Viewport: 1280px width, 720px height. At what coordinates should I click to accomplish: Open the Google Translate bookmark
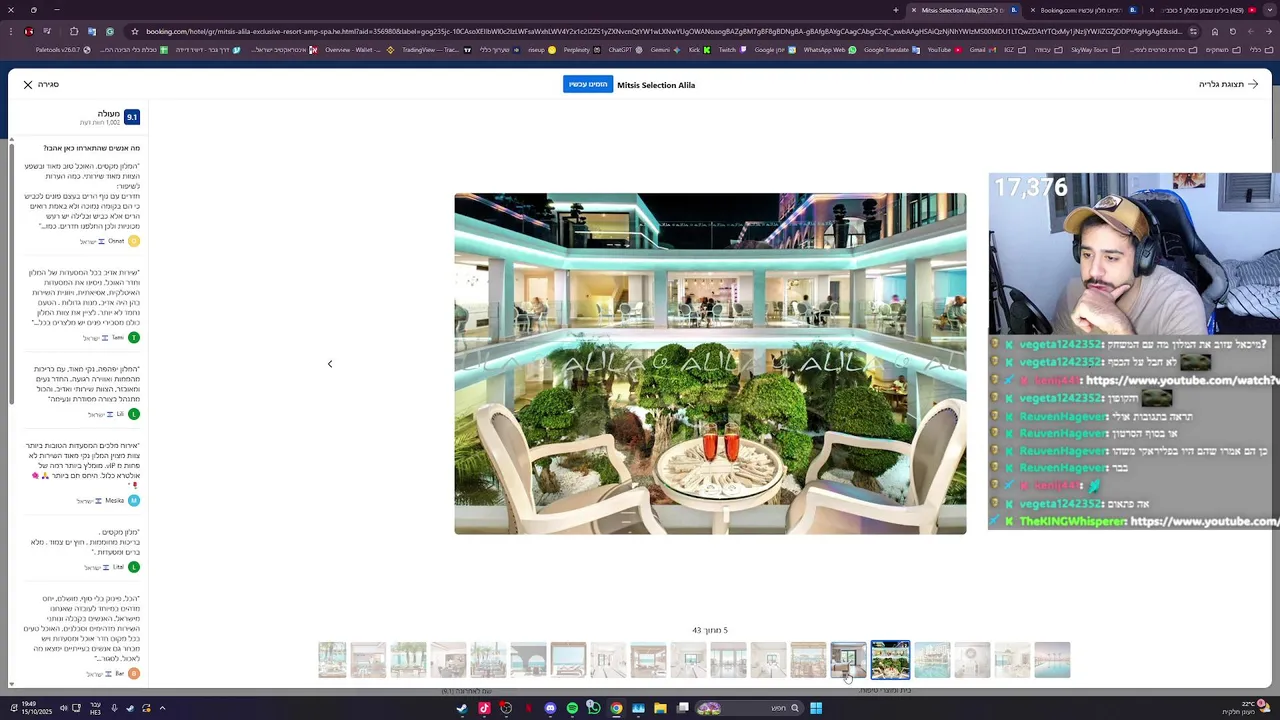point(891,50)
